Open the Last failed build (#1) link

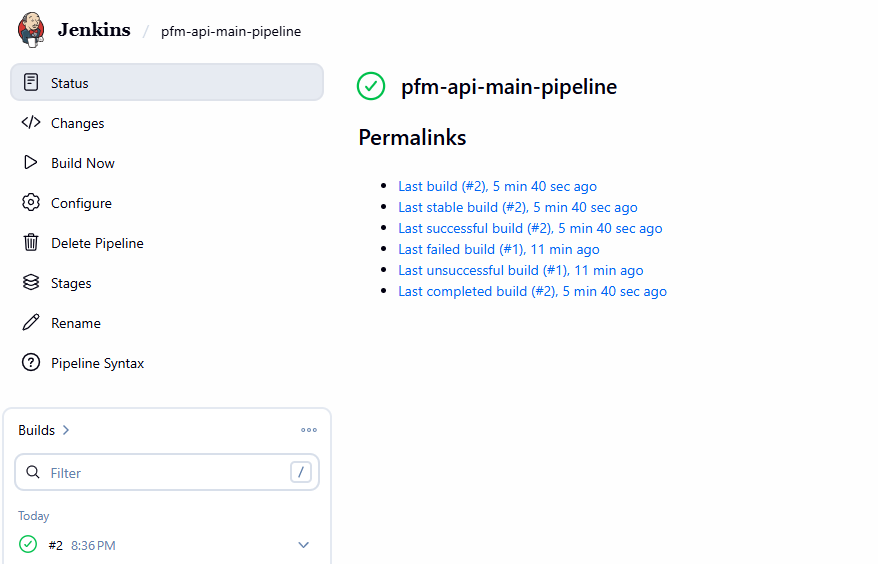tap(498, 249)
